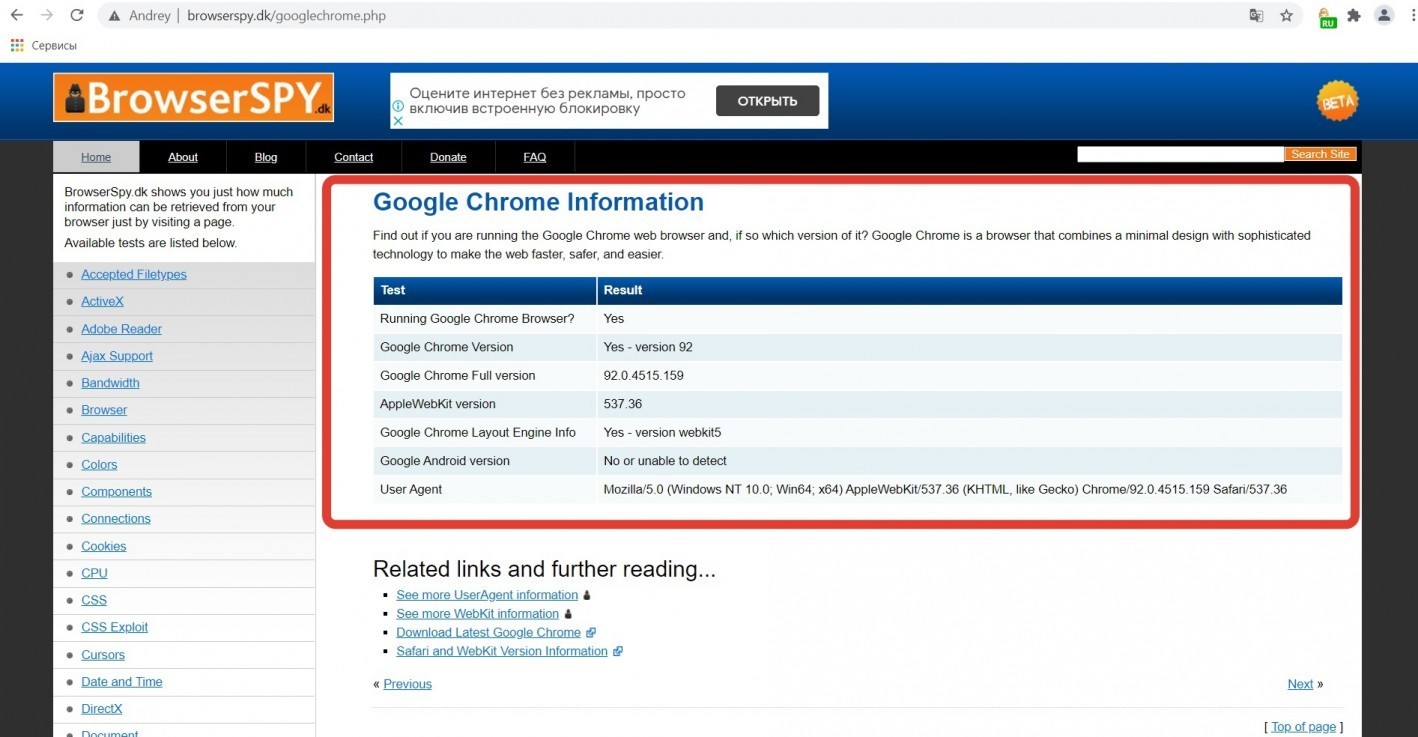This screenshot has width=1418, height=737.
Task: Click the Search Site button
Action: (x=1320, y=154)
